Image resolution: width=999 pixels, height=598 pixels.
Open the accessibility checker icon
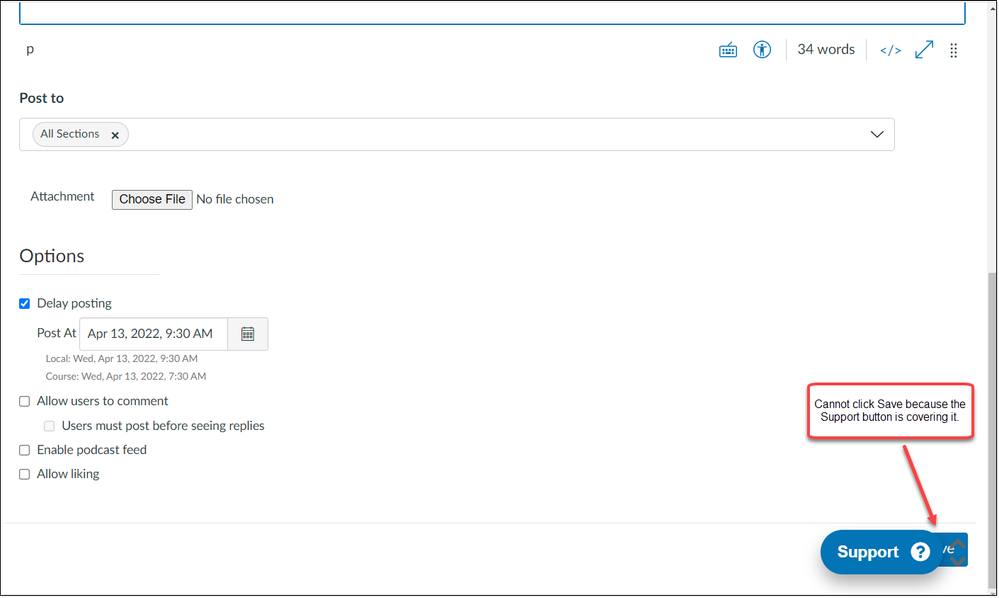coord(762,50)
